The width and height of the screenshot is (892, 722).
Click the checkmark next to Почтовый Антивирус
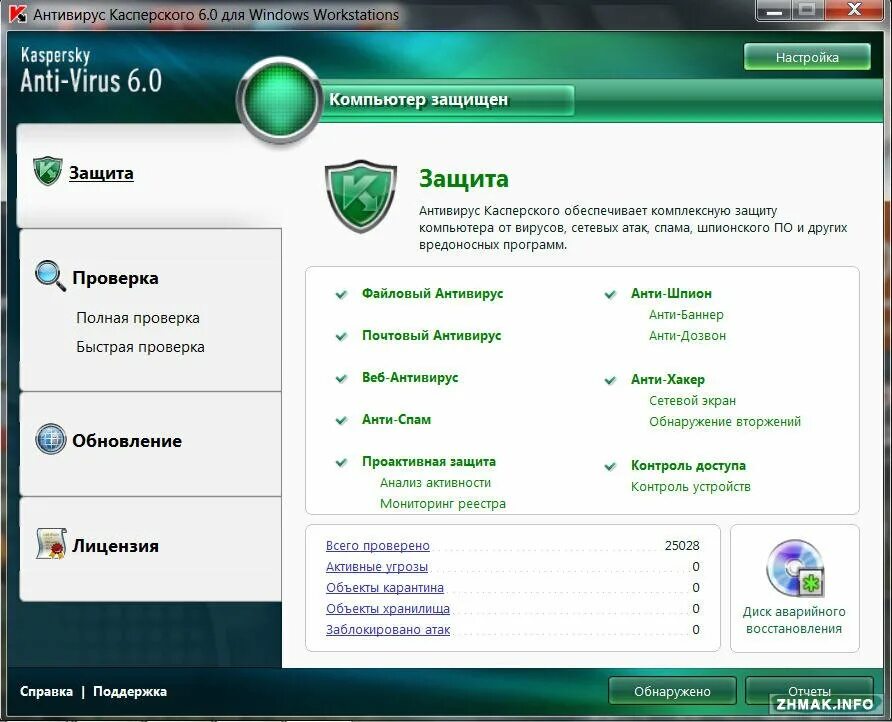[x=341, y=337]
